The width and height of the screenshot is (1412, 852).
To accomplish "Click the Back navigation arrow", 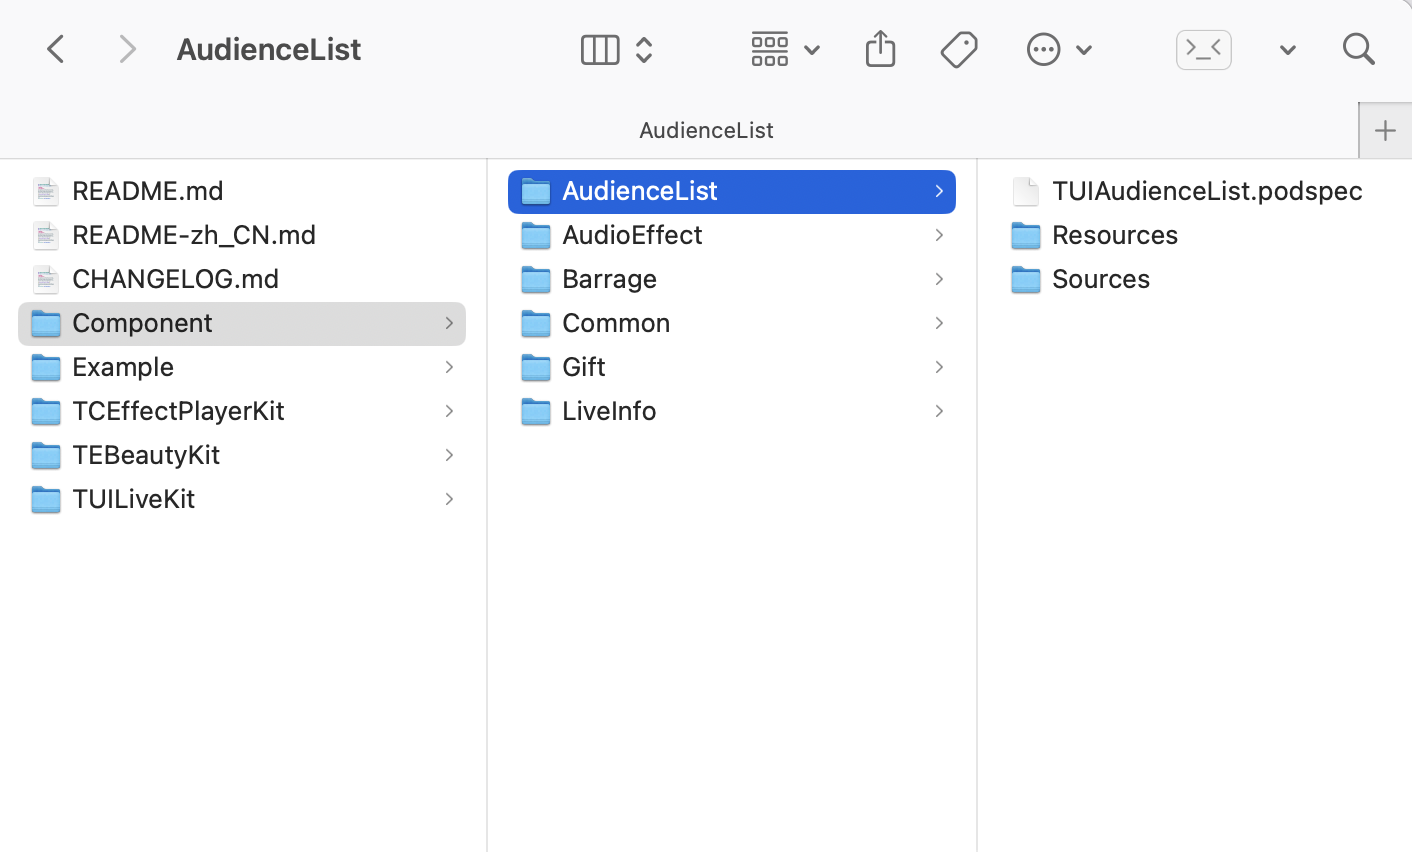I will tap(56, 49).
